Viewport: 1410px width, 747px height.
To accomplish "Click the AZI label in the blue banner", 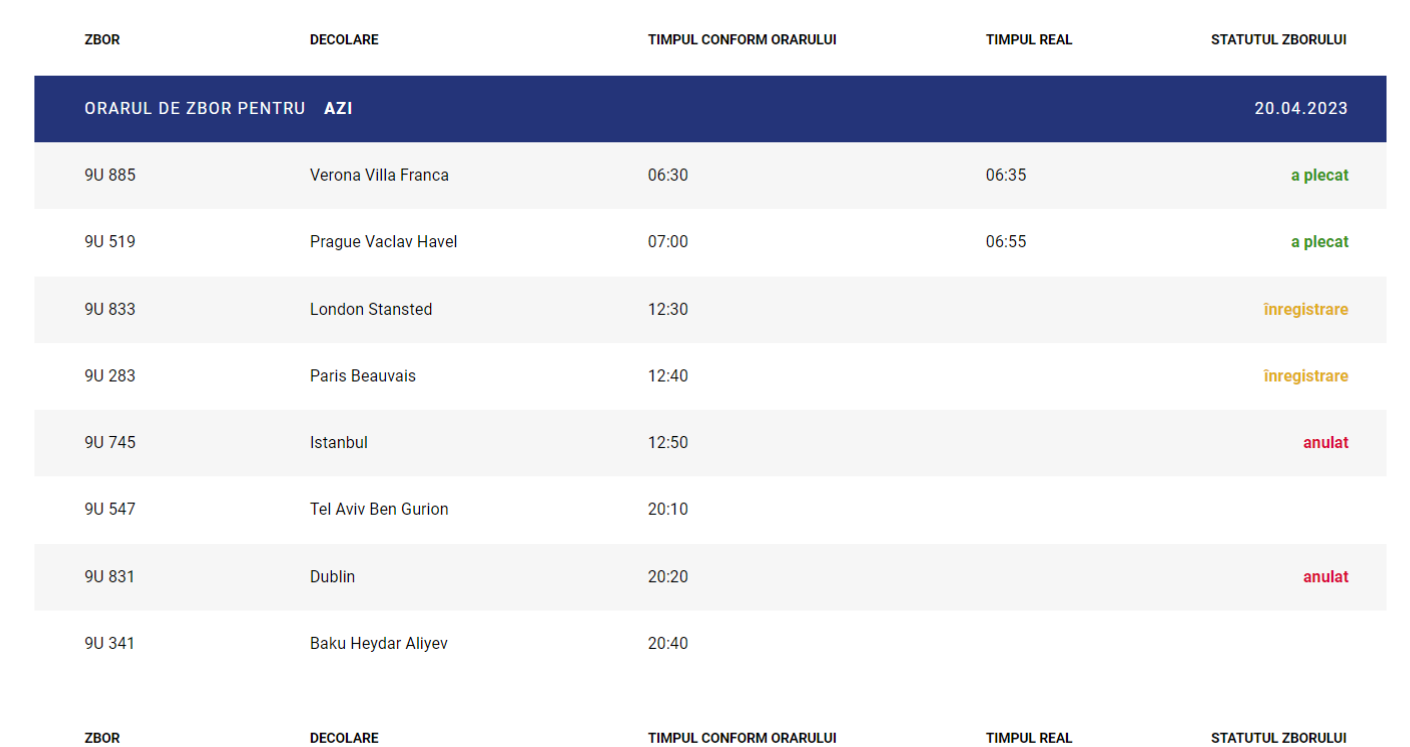I will pyautogui.click(x=338, y=108).
